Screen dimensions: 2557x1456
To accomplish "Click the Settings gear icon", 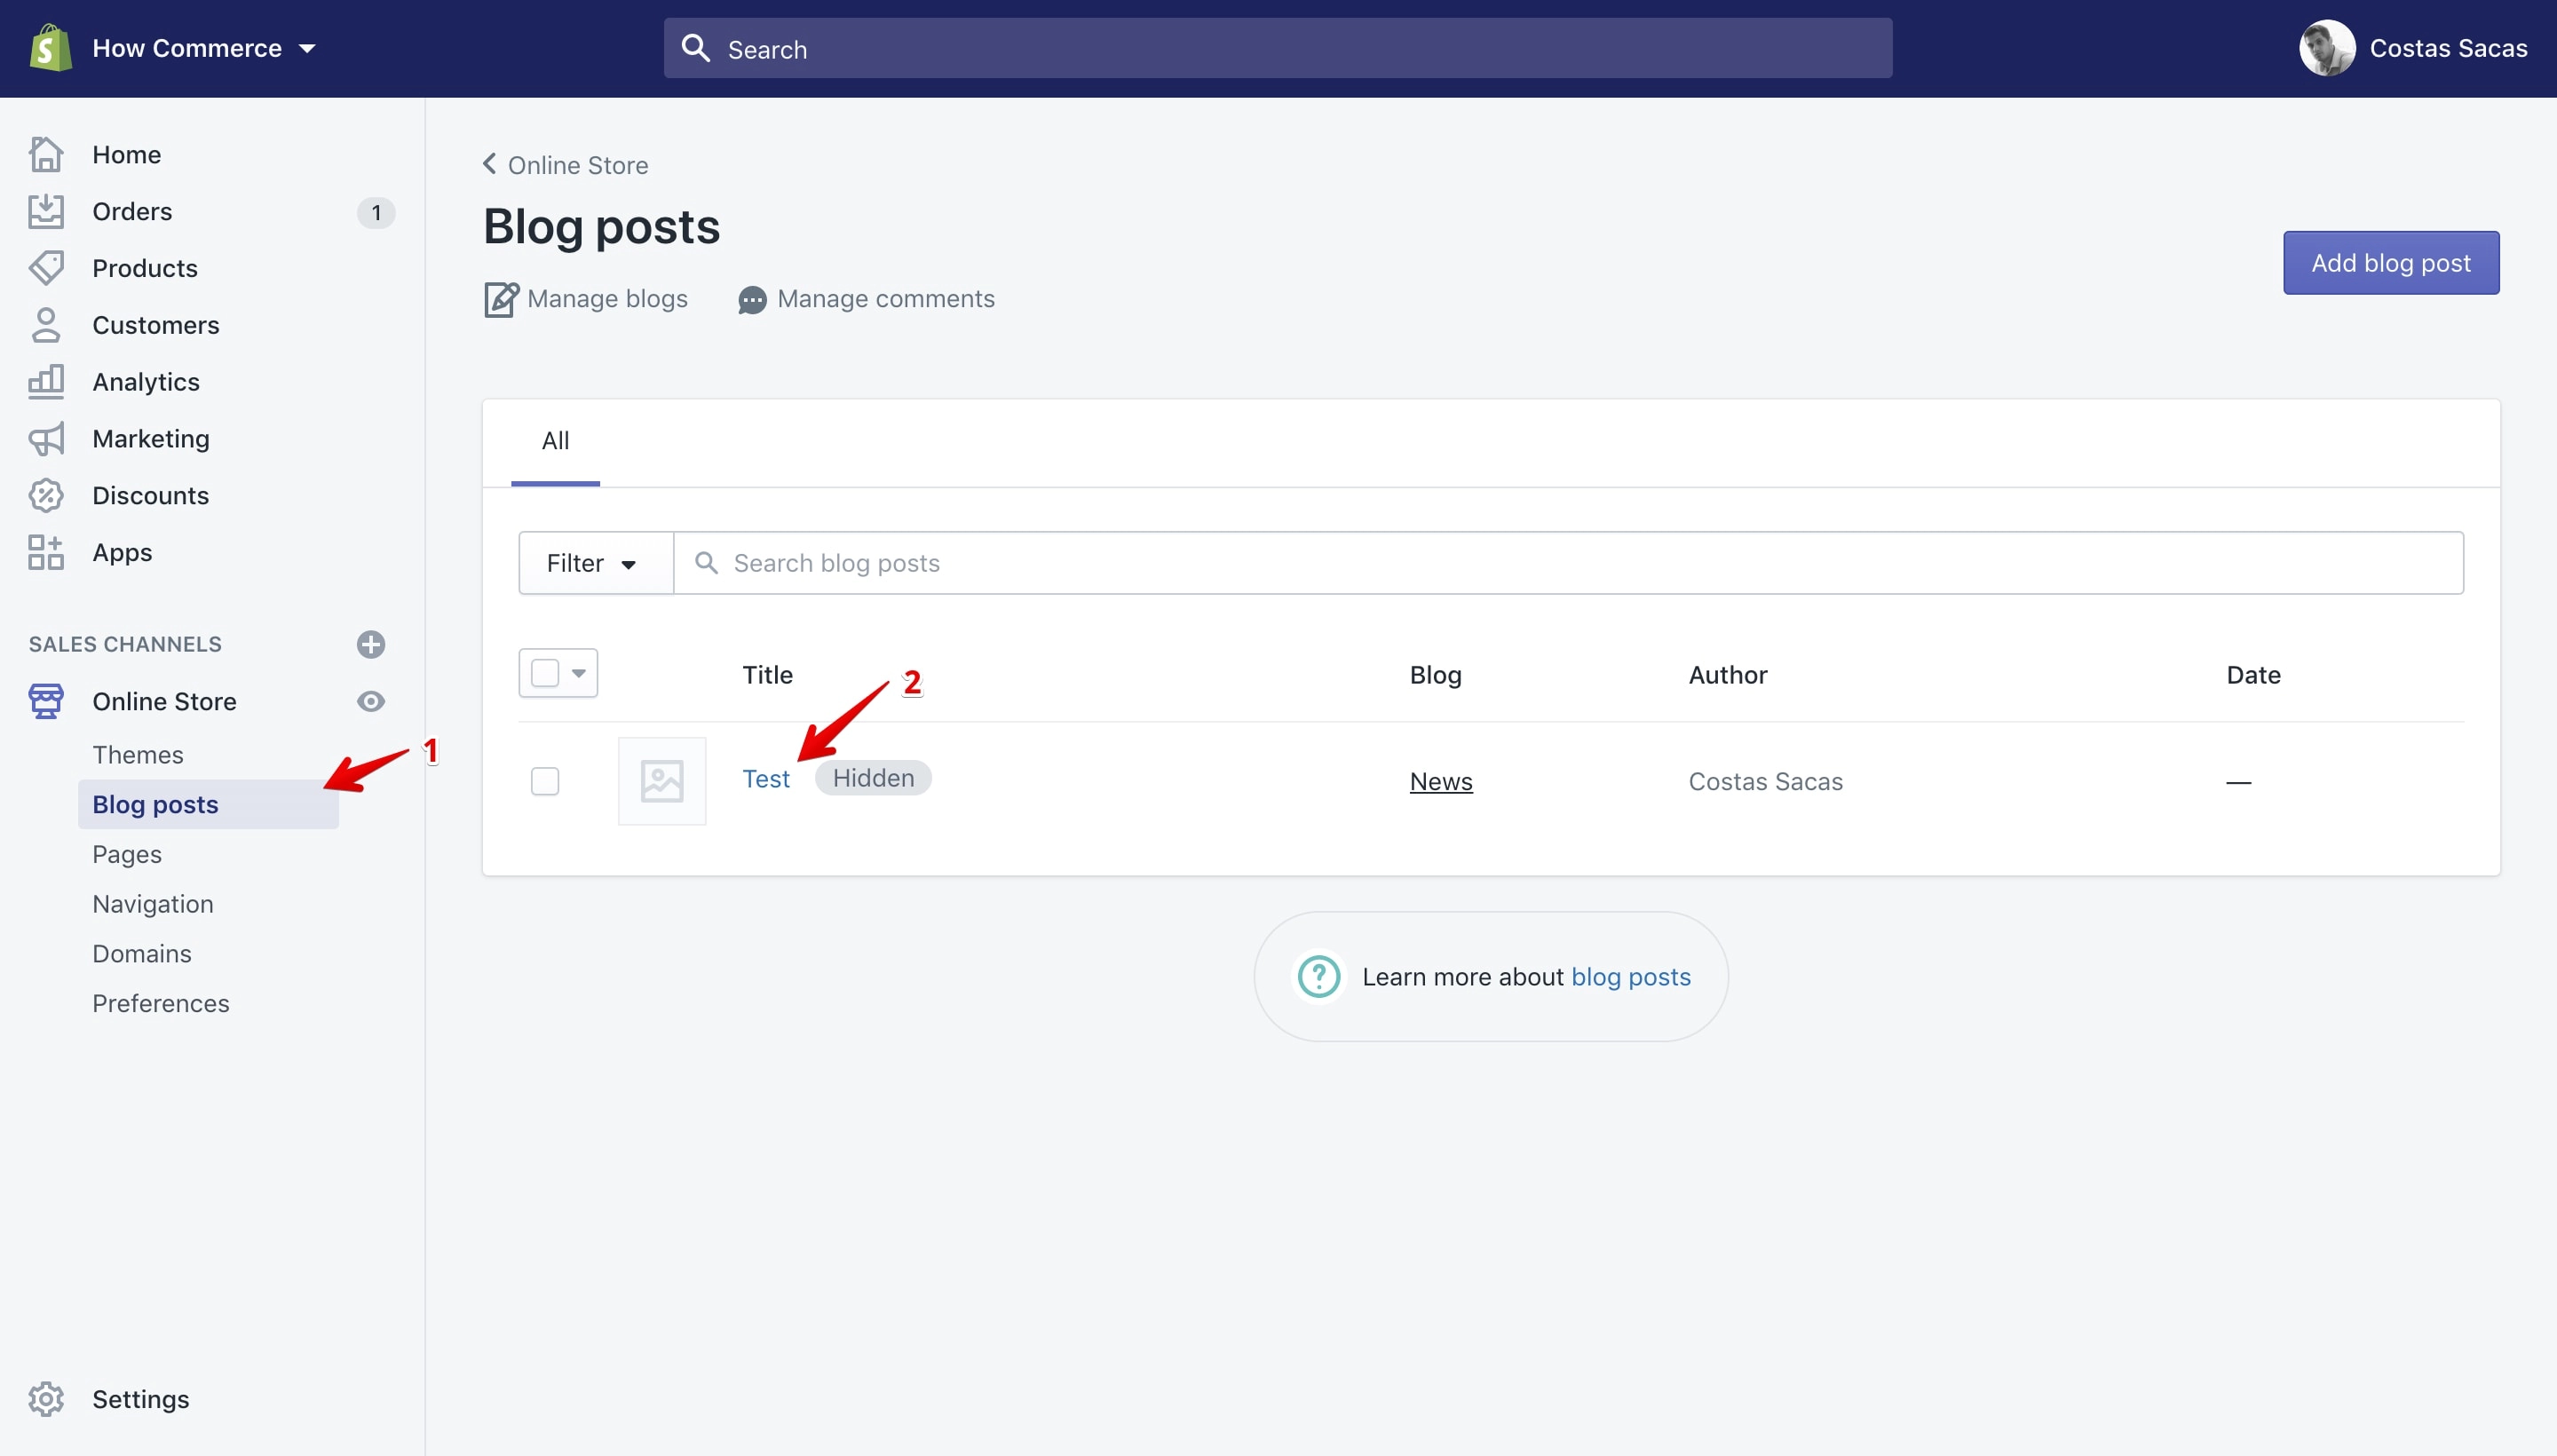I will pyautogui.click(x=46, y=1398).
